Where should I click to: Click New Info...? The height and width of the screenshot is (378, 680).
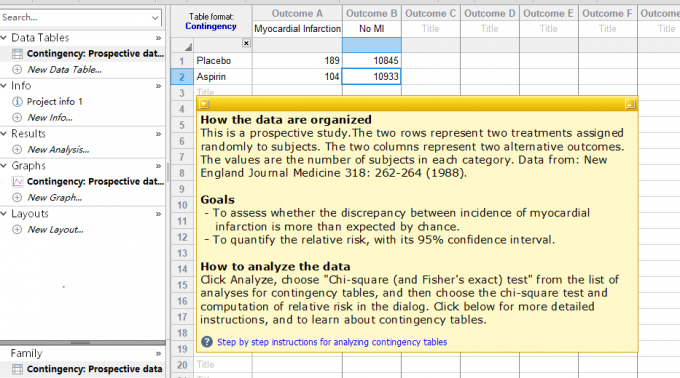click(x=50, y=117)
